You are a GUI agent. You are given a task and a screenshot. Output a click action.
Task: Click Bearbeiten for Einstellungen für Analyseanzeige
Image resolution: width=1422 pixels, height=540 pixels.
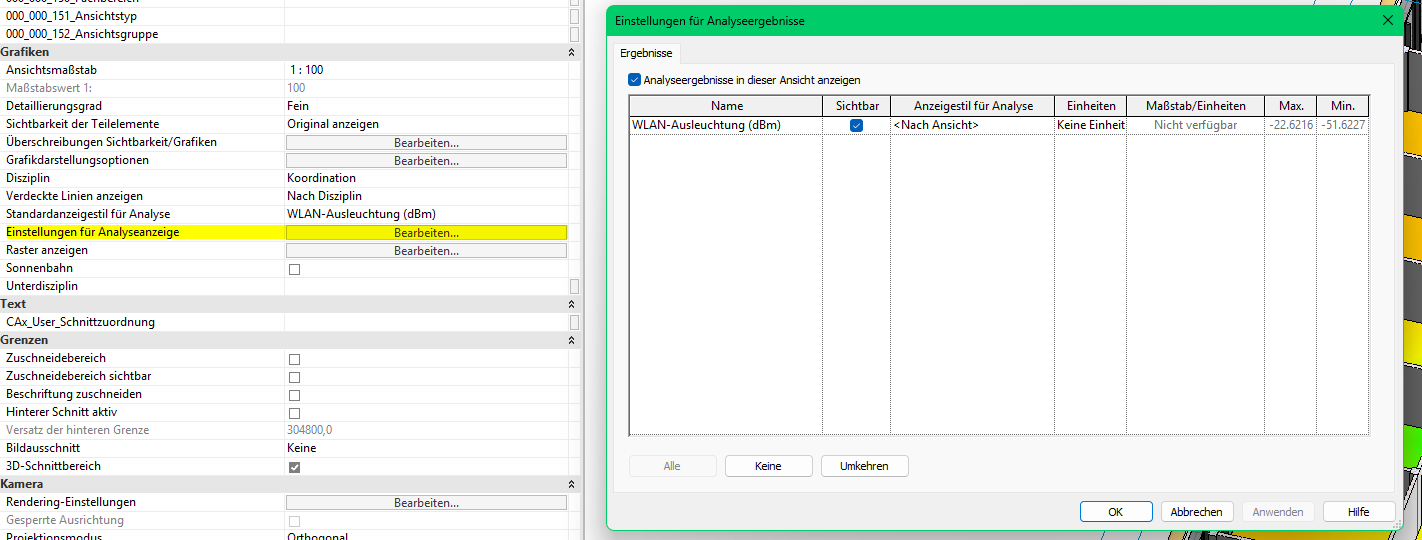click(426, 233)
